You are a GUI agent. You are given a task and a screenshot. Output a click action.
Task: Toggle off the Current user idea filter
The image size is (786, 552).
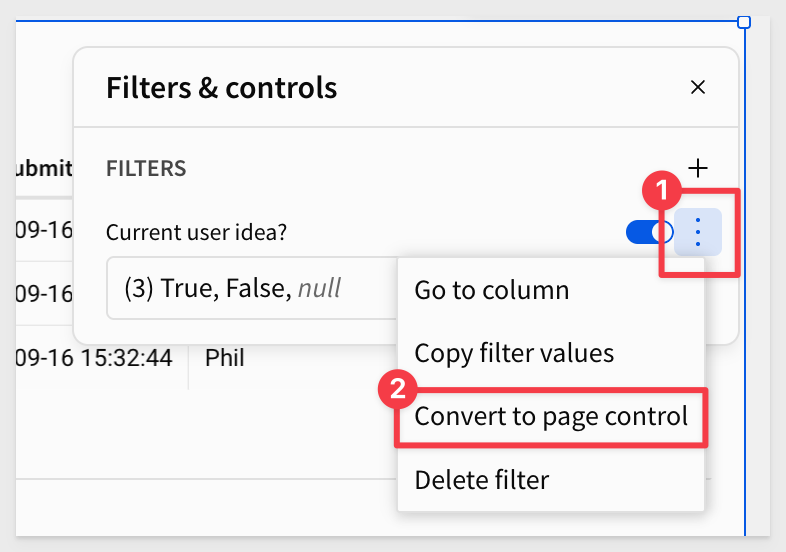(x=649, y=232)
